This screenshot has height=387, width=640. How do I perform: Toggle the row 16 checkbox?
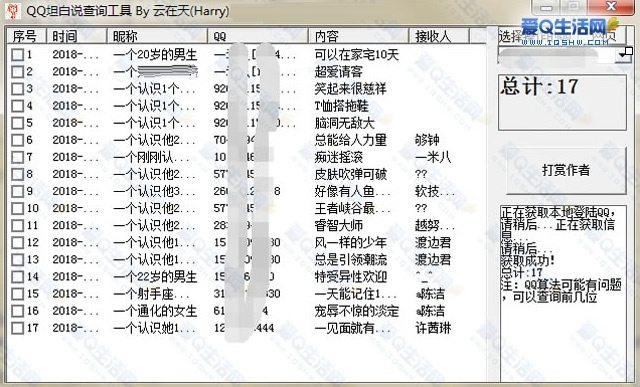coord(18,311)
